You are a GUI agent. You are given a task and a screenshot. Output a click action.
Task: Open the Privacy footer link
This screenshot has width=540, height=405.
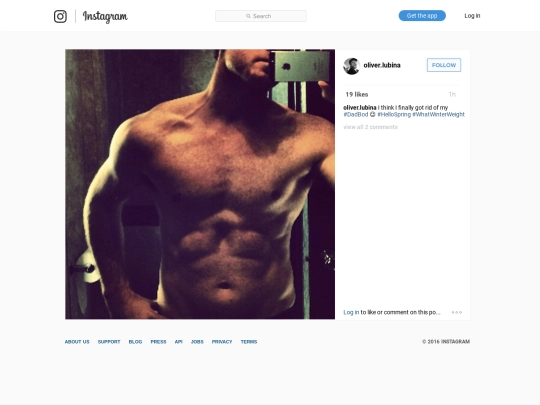[222, 342]
